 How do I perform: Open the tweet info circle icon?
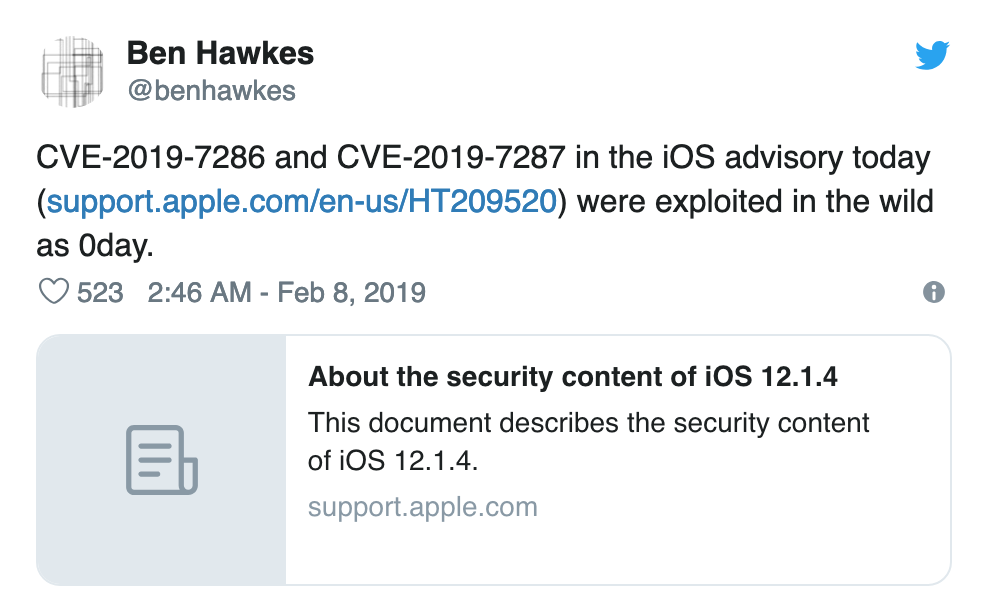(934, 292)
